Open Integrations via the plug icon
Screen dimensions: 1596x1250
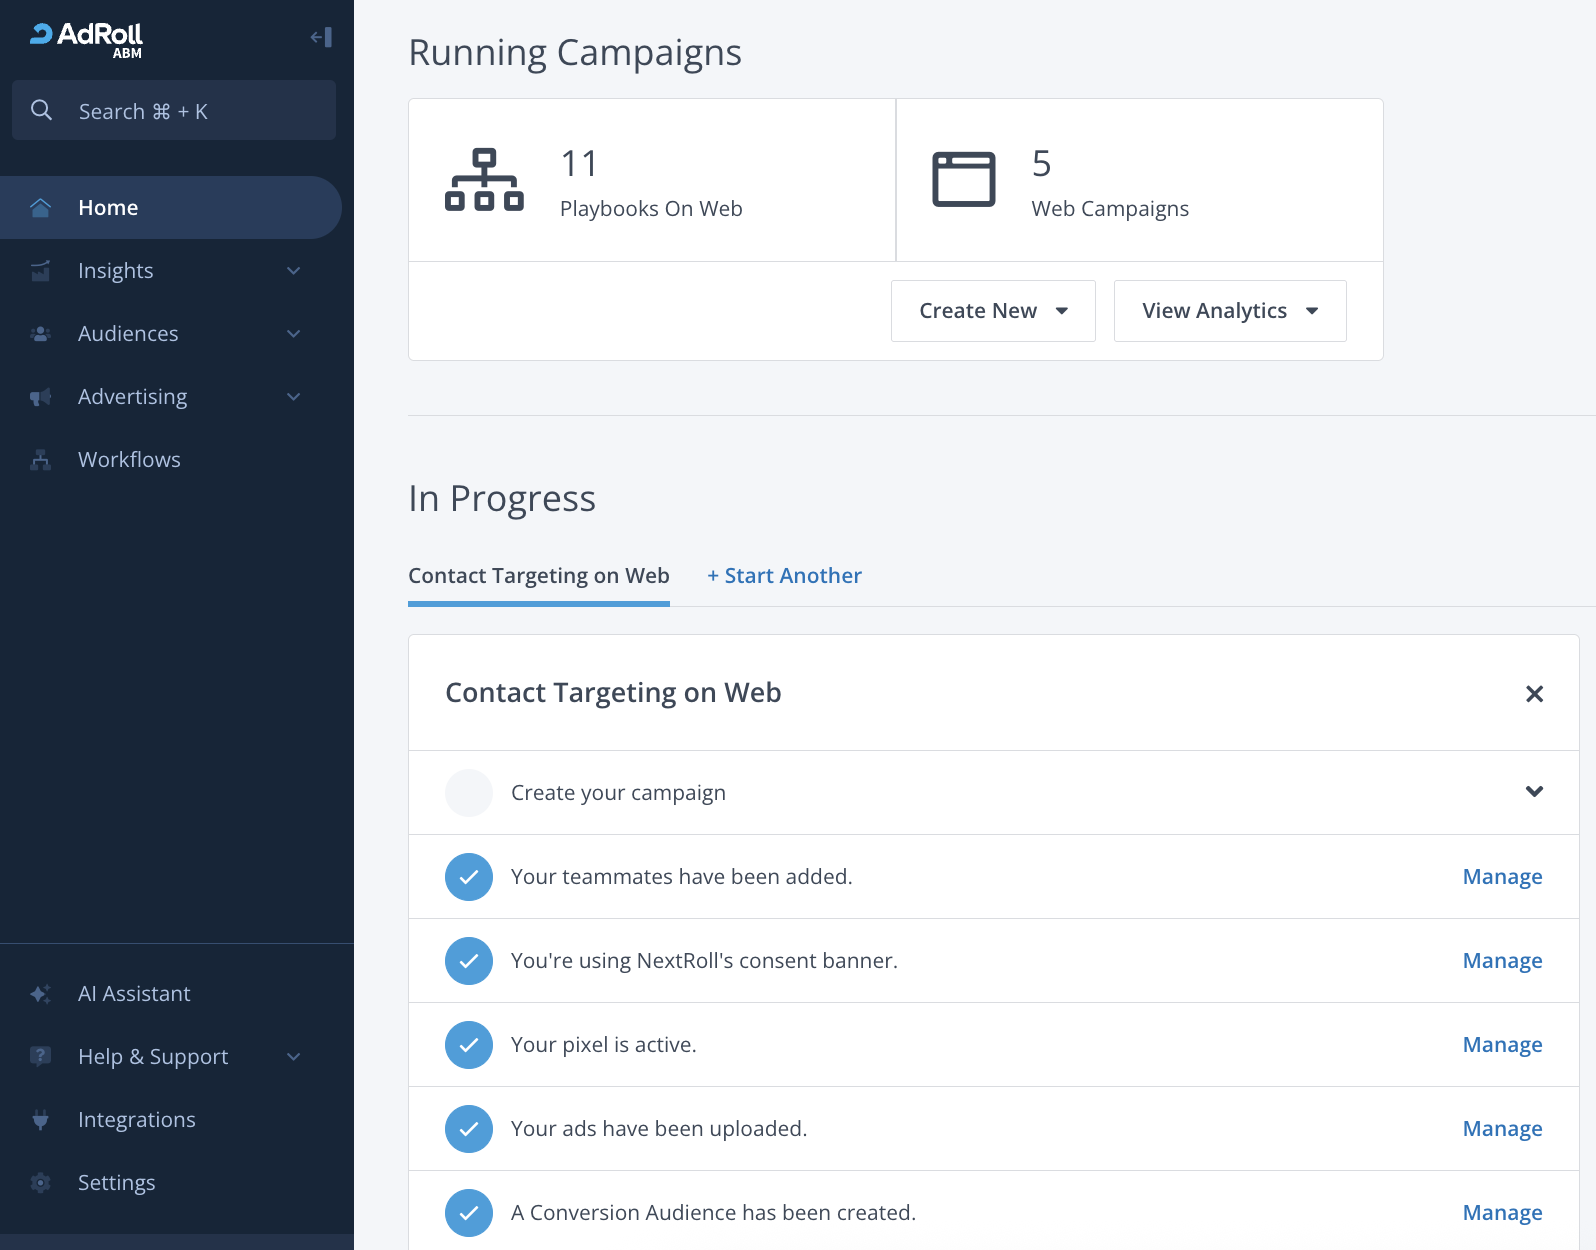41,1120
